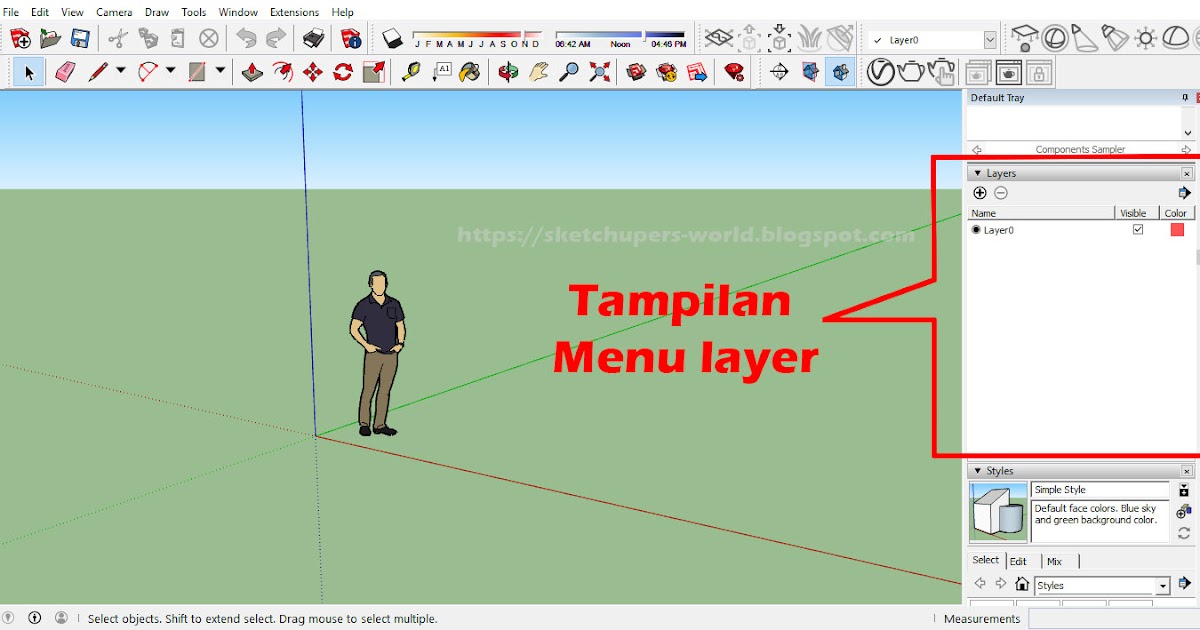Select the Eraser tool

coord(65,72)
